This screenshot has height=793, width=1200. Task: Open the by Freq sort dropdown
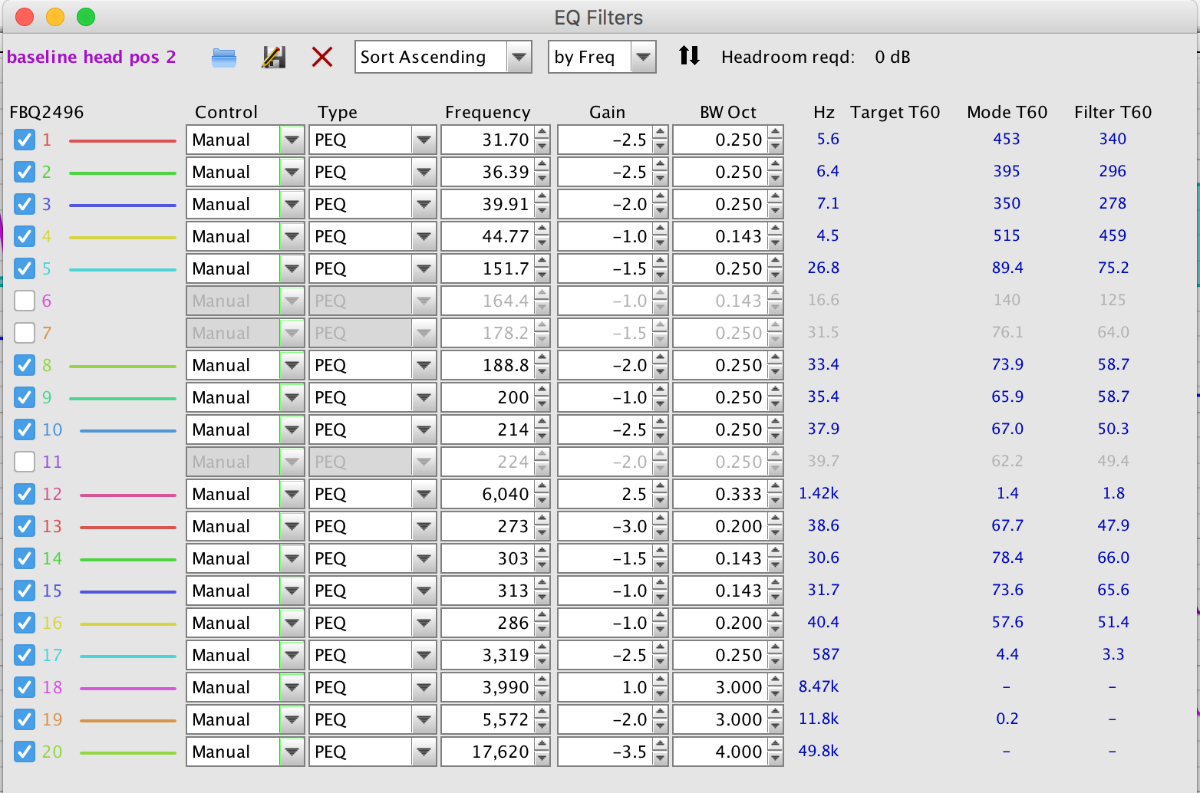(602, 57)
